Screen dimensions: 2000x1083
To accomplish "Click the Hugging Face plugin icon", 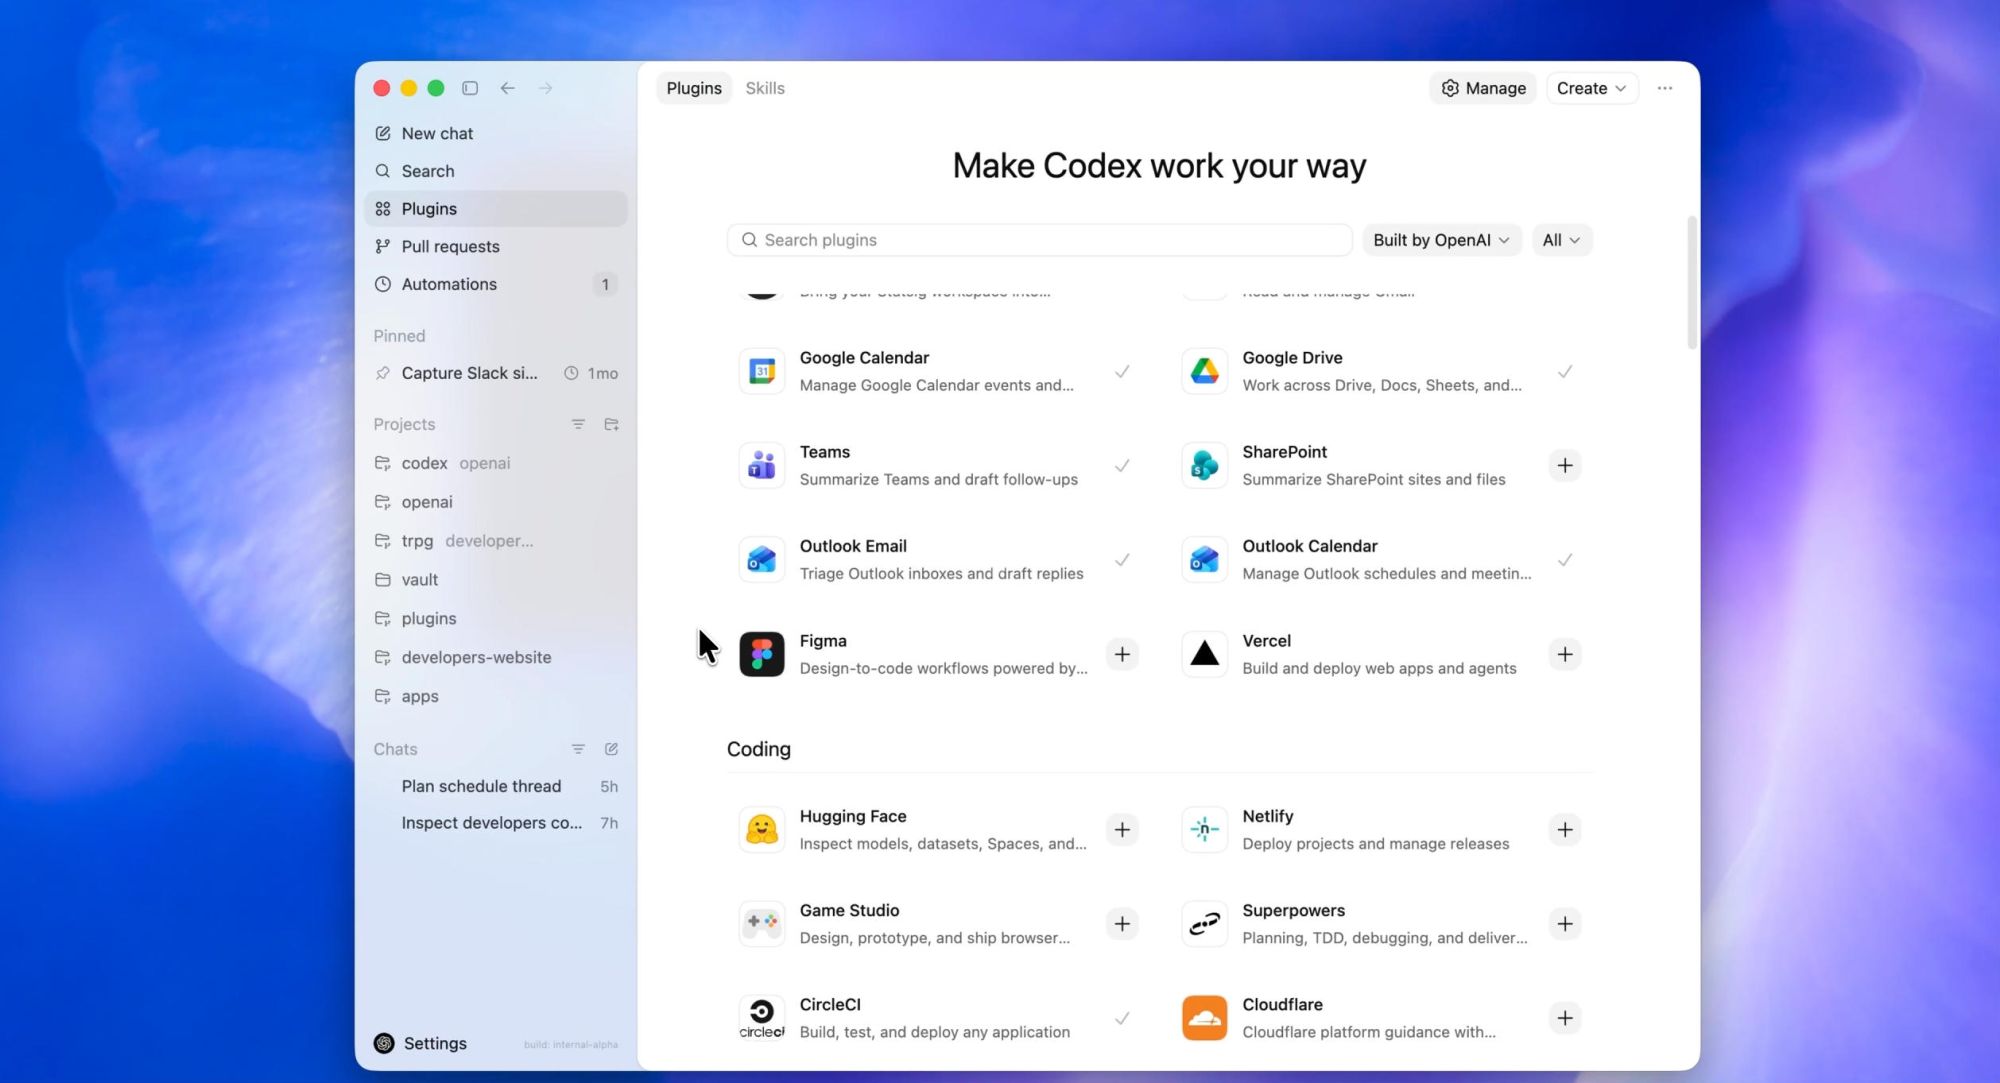I will pos(762,829).
